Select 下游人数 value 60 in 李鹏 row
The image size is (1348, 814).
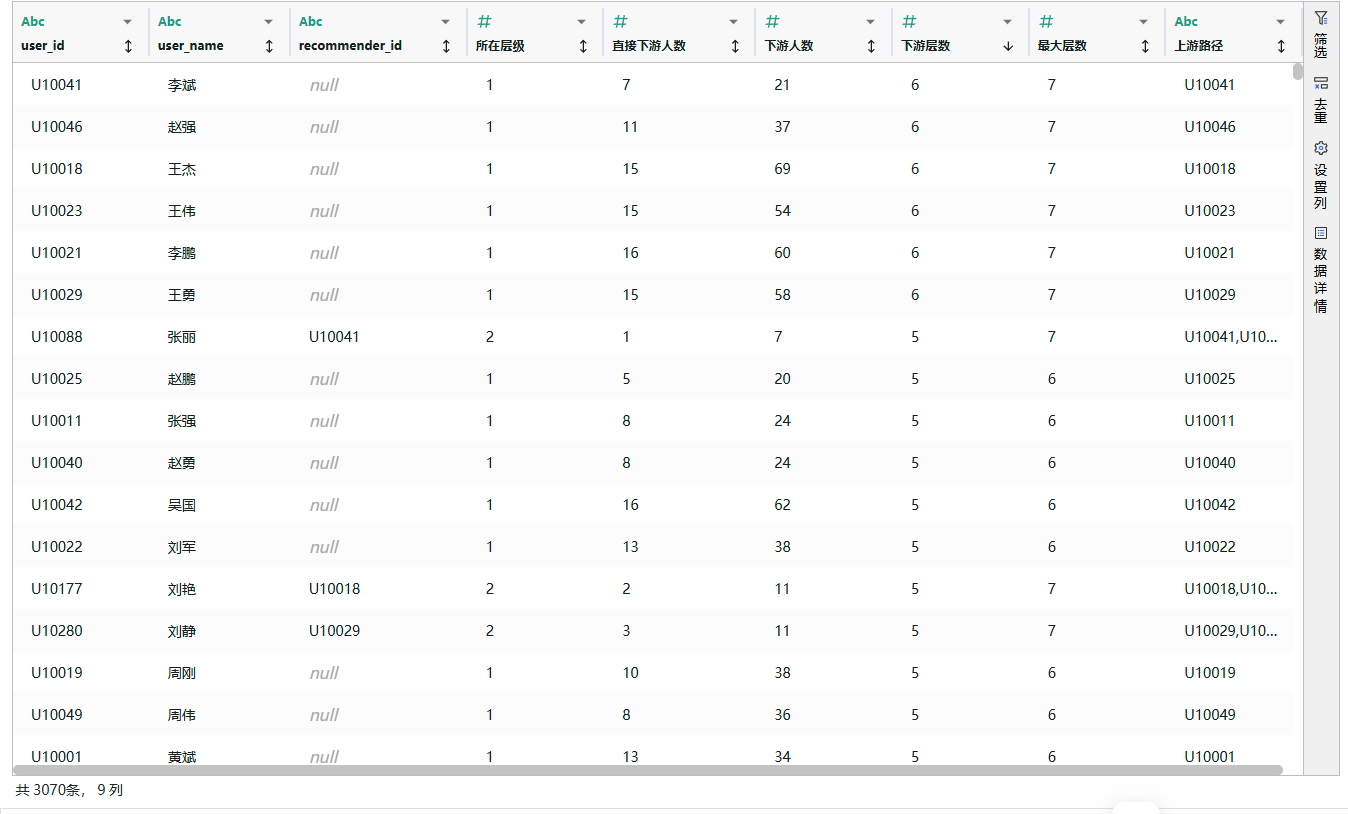(782, 253)
